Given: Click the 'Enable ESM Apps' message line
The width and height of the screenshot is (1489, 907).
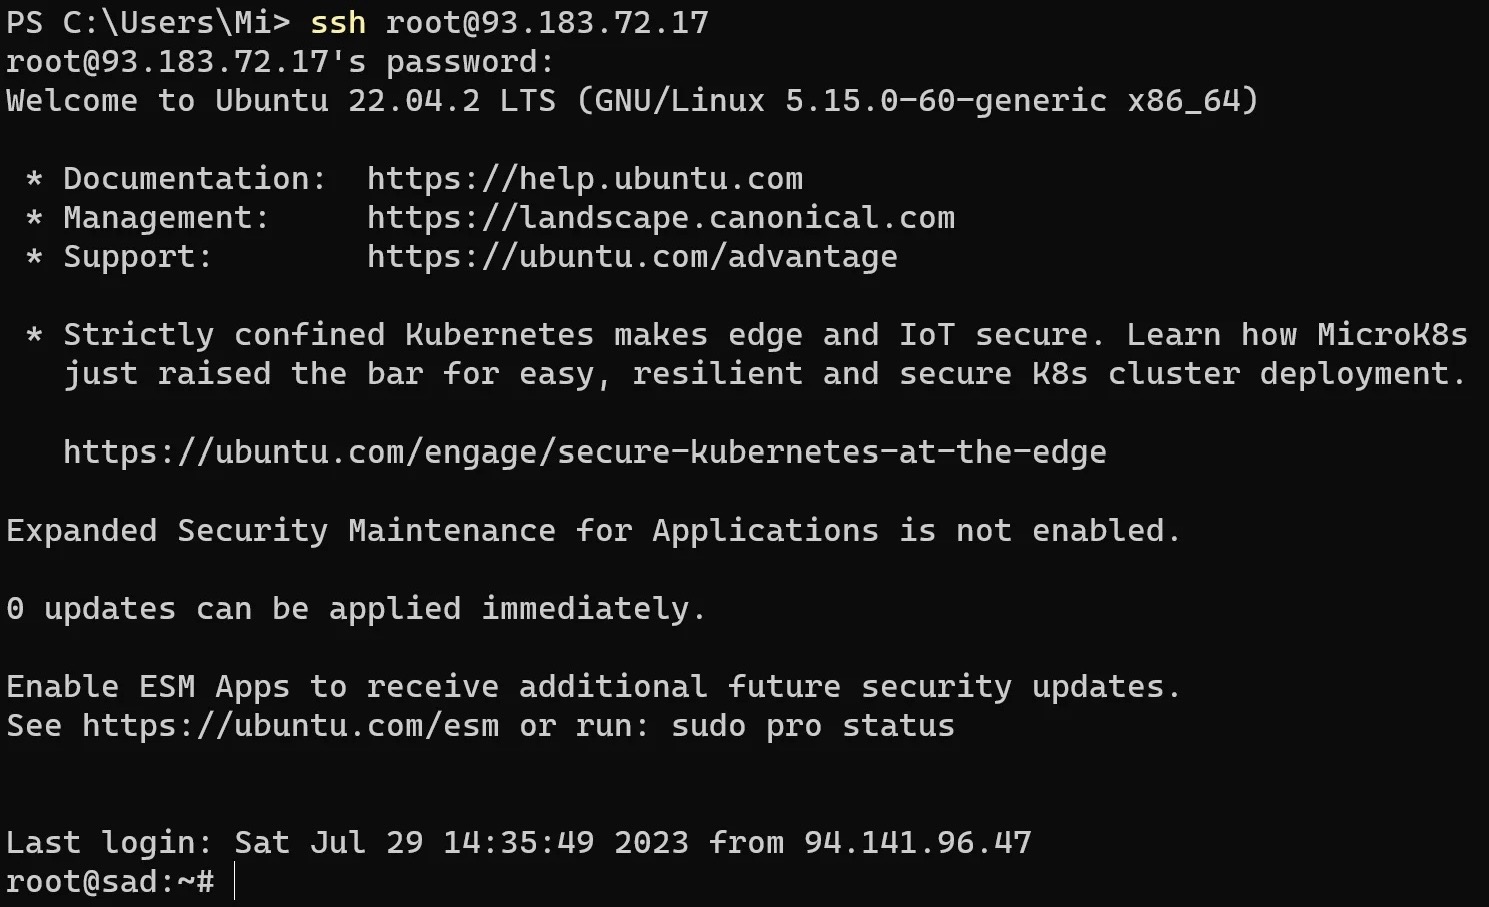Looking at the screenshot, I should click(x=592, y=687).
